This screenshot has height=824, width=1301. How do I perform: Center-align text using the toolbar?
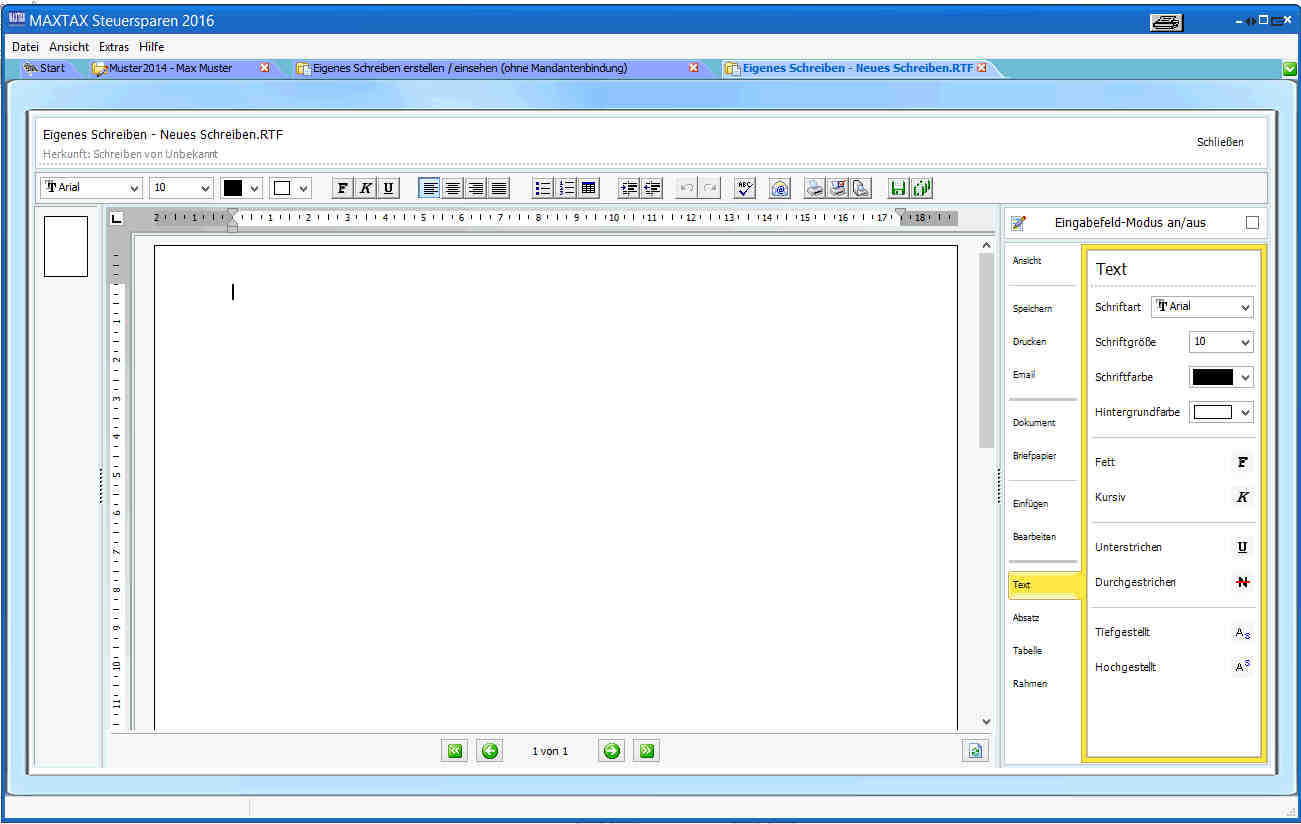tap(453, 188)
